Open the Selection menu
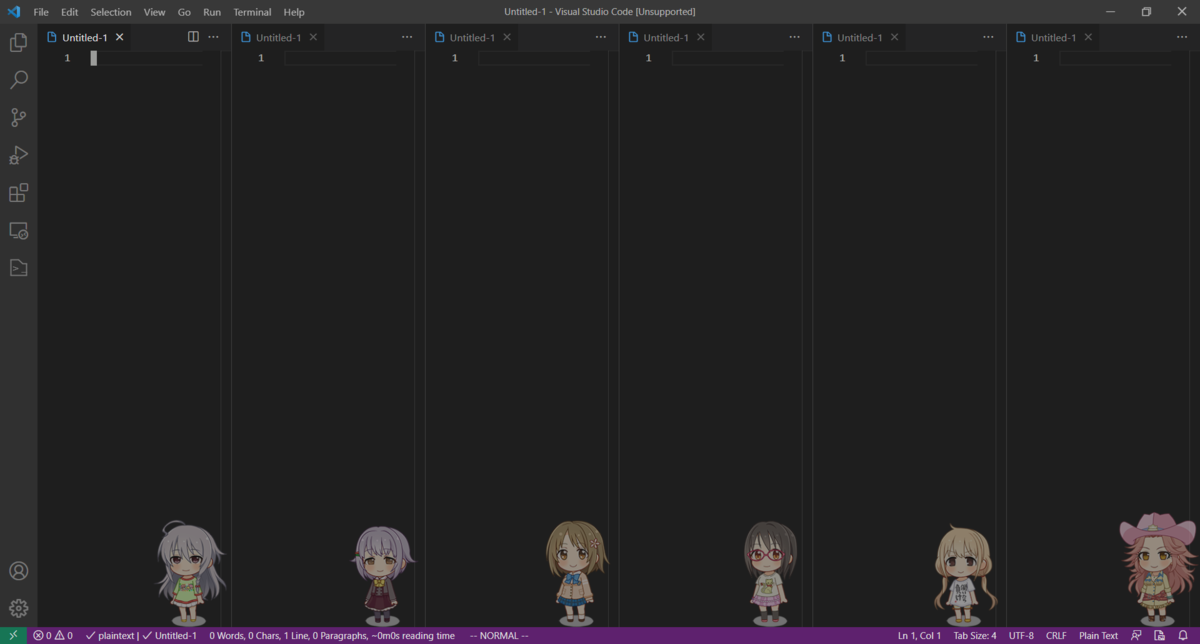 coord(111,12)
